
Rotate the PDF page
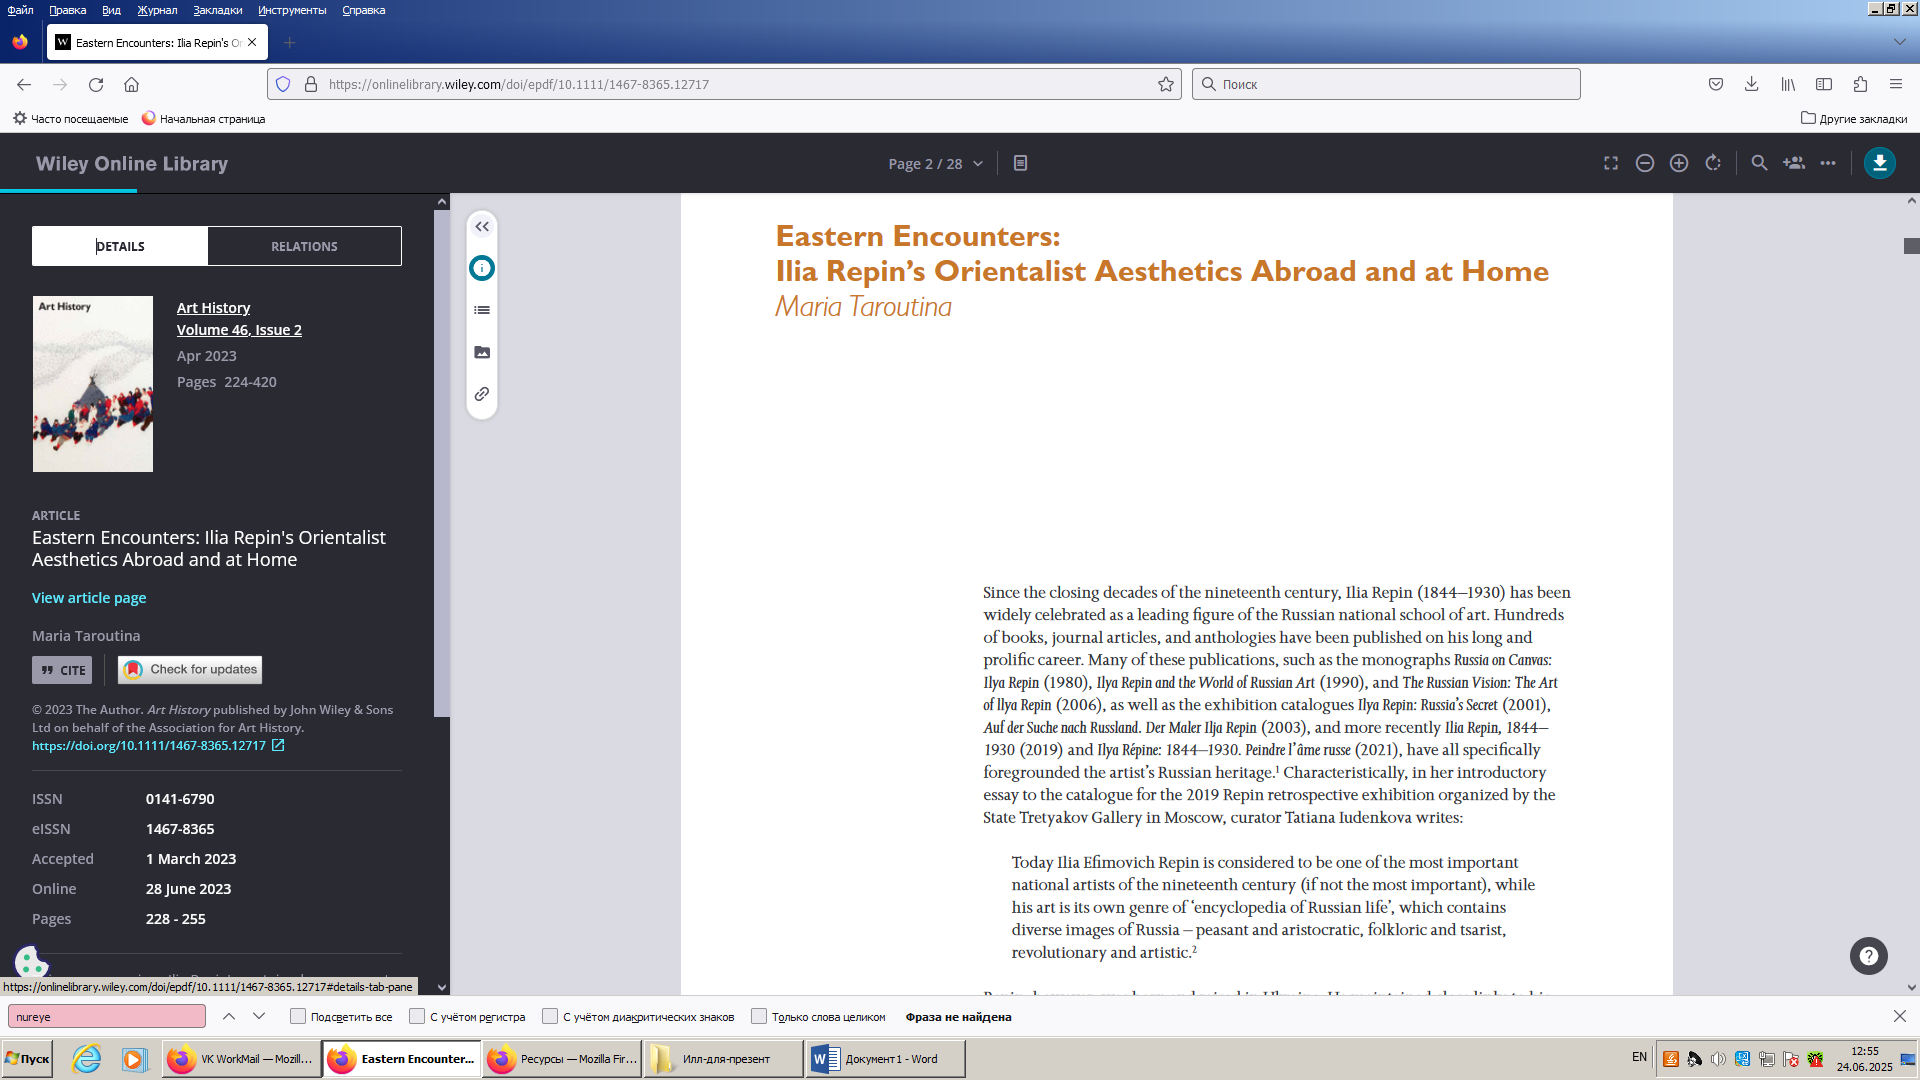click(x=1713, y=163)
